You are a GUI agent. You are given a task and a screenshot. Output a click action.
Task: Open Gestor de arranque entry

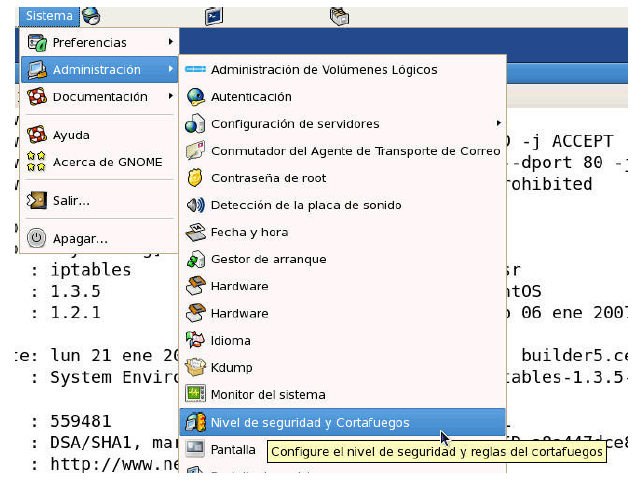(268, 259)
